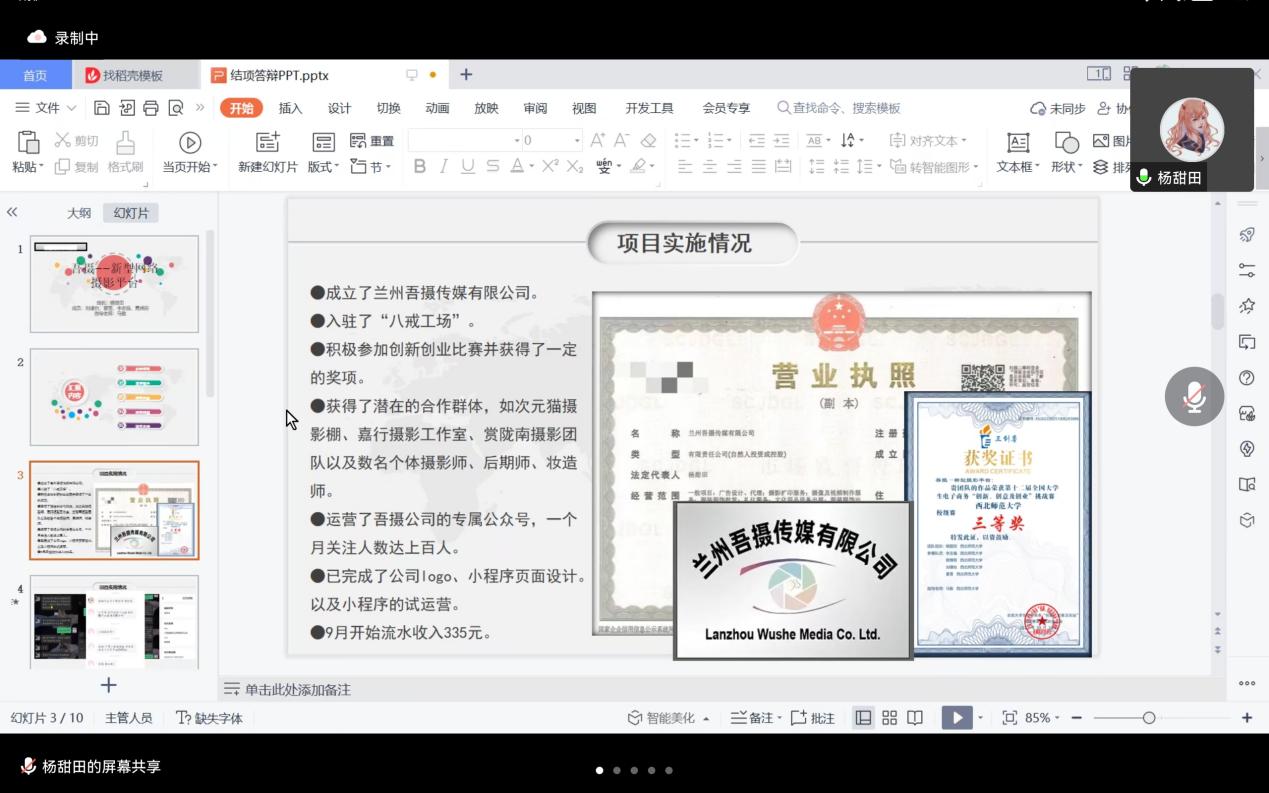
Task: Toggle the 备注 notes pane in status bar
Action: click(752, 718)
